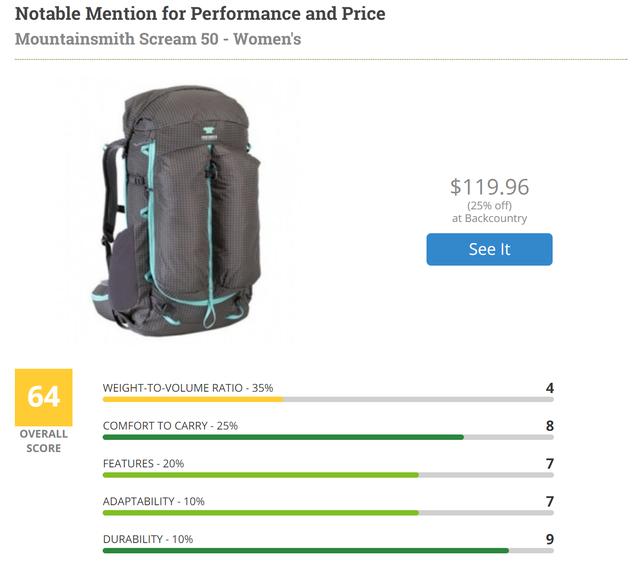Select the "ADAPTABILITY - 10%" label
This screenshot has width=640, height=570.
pyautogui.click(x=153, y=501)
